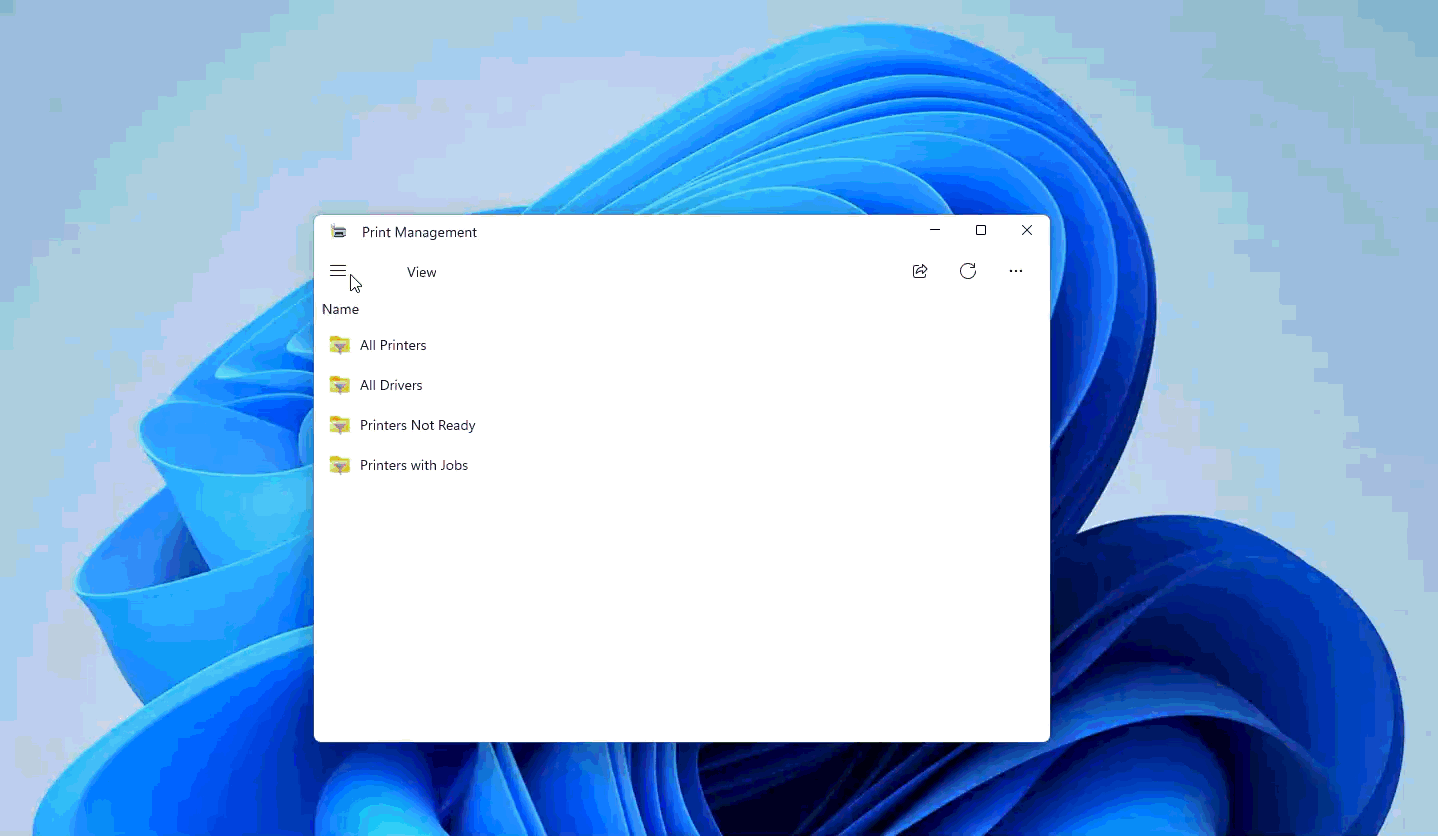Screen dimensions: 1438x836
Task: Minimize the Print Management window
Action: 935,230
